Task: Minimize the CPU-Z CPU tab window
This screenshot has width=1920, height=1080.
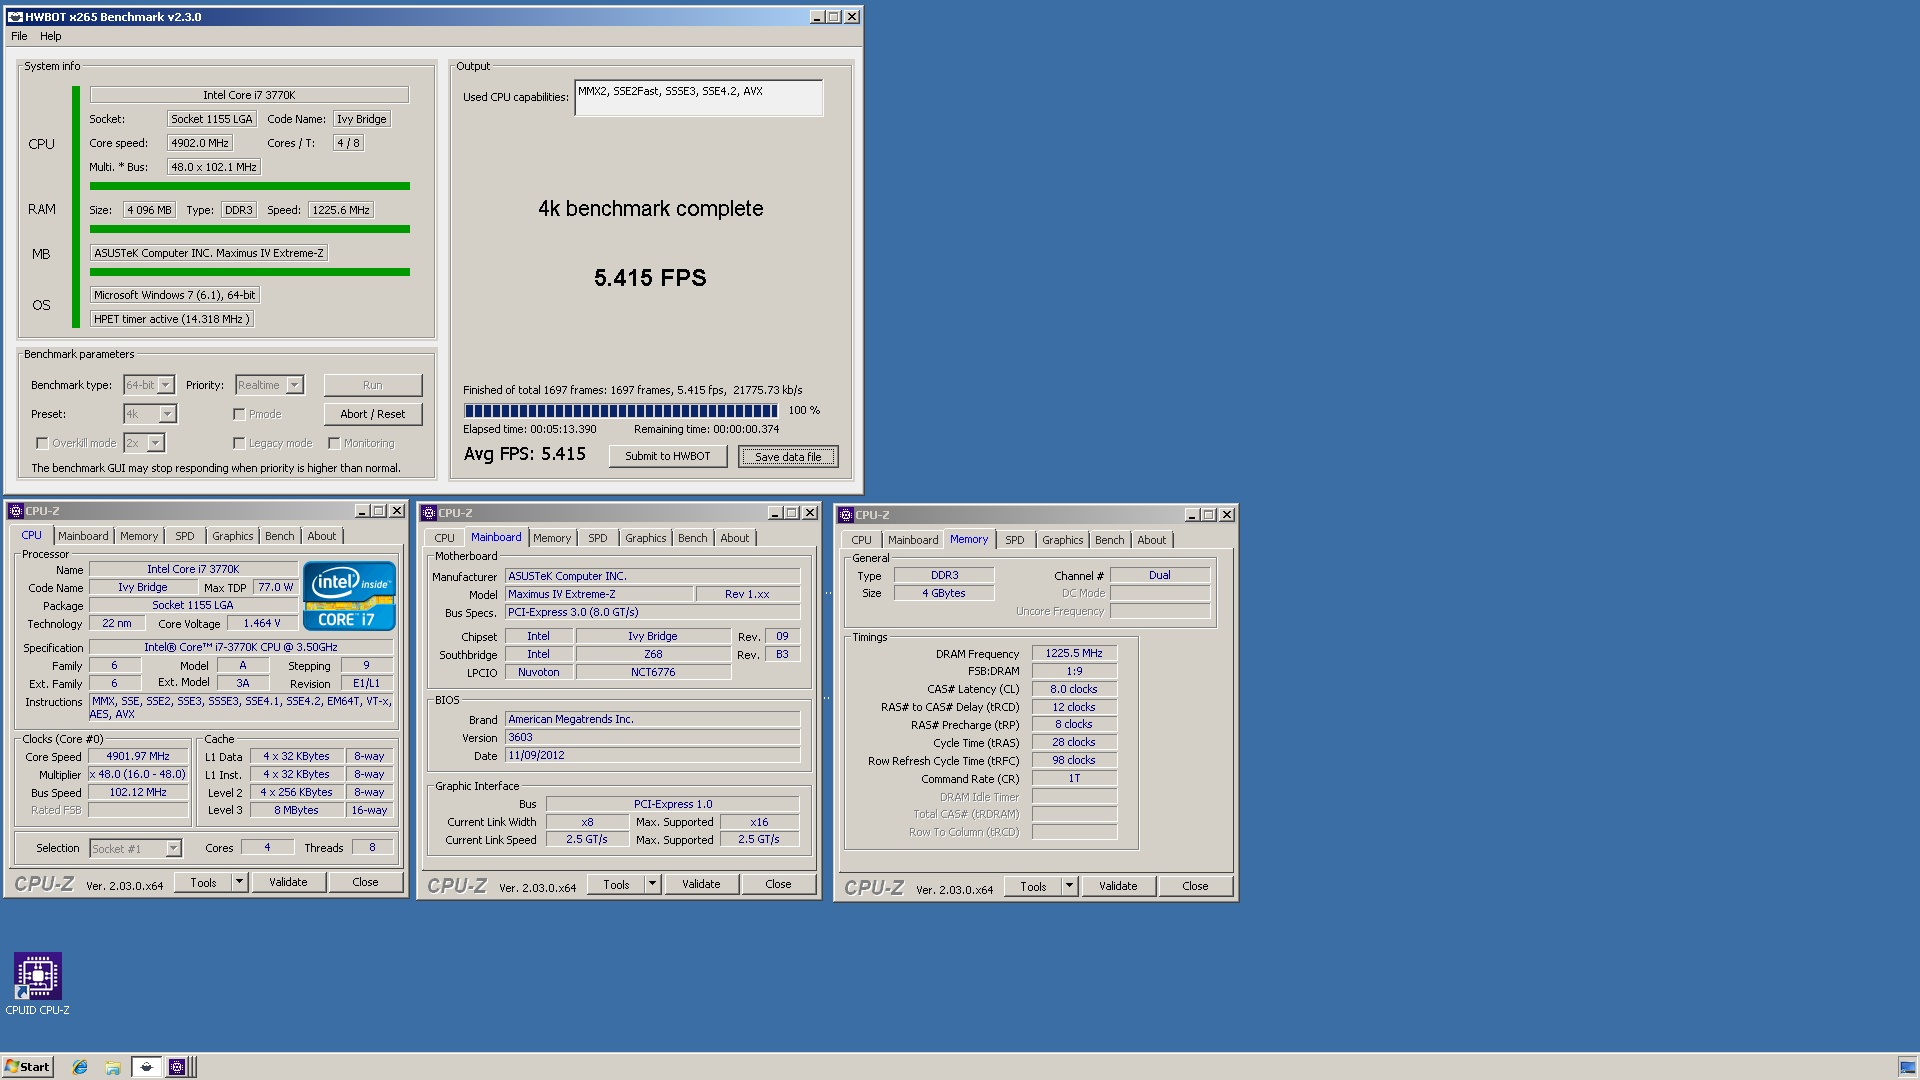Action: click(x=361, y=511)
